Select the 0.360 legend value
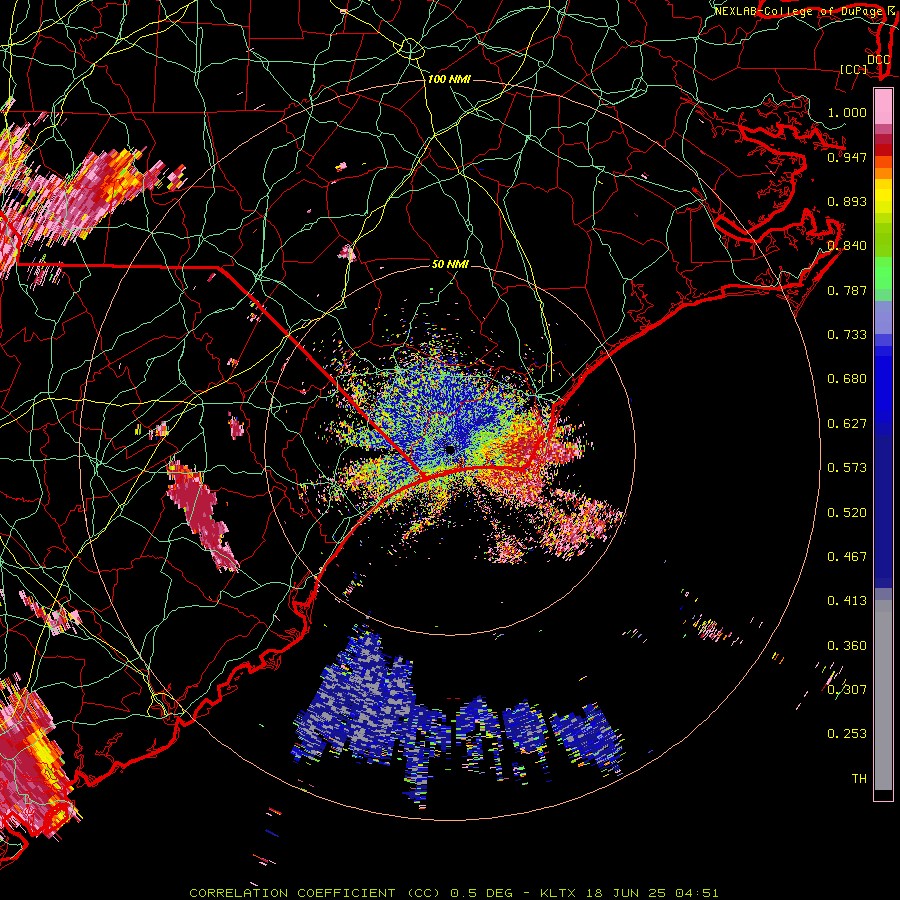 847,646
